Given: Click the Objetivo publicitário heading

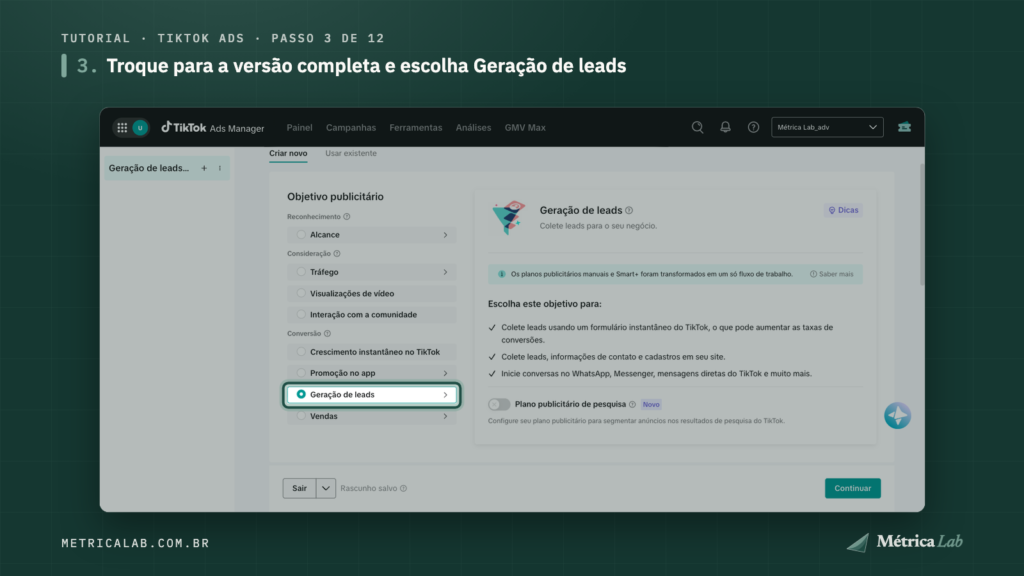Looking at the screenshot, I should pyautogui.click(x=335, y=197).
